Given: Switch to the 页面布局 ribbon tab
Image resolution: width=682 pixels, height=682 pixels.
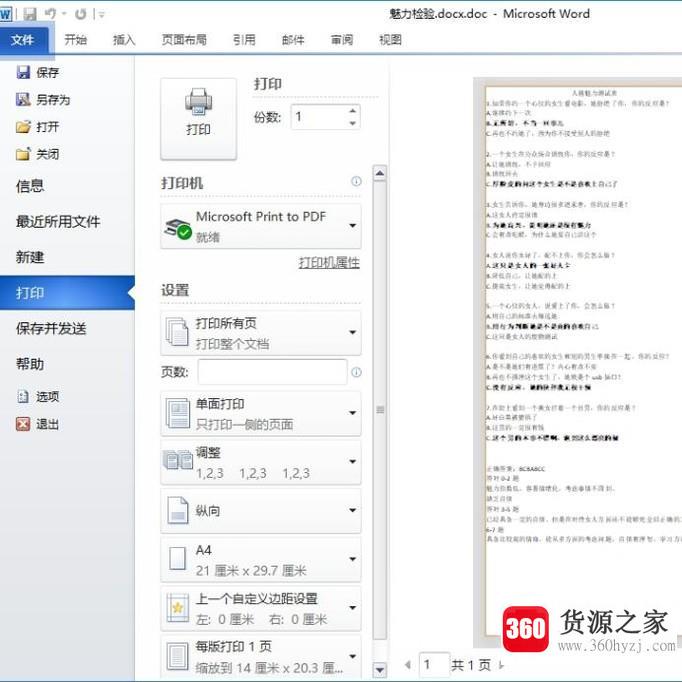Looking at the screenshot, I should click(184, 40).
